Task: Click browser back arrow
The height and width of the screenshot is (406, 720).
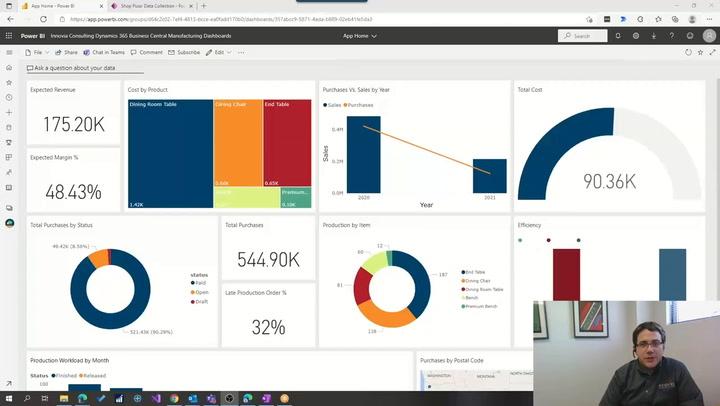Action: 11,19
